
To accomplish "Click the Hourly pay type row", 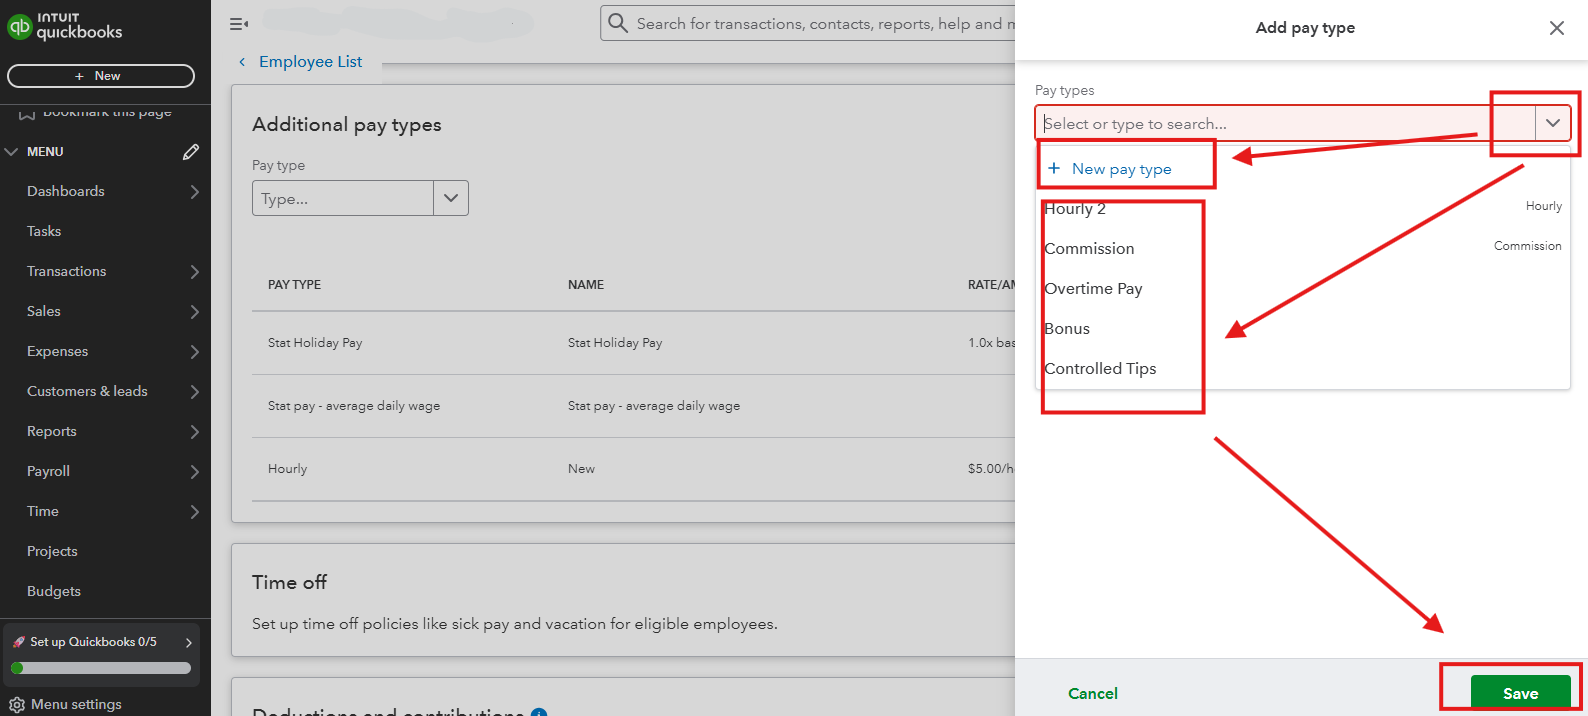I will click(288, 469).
